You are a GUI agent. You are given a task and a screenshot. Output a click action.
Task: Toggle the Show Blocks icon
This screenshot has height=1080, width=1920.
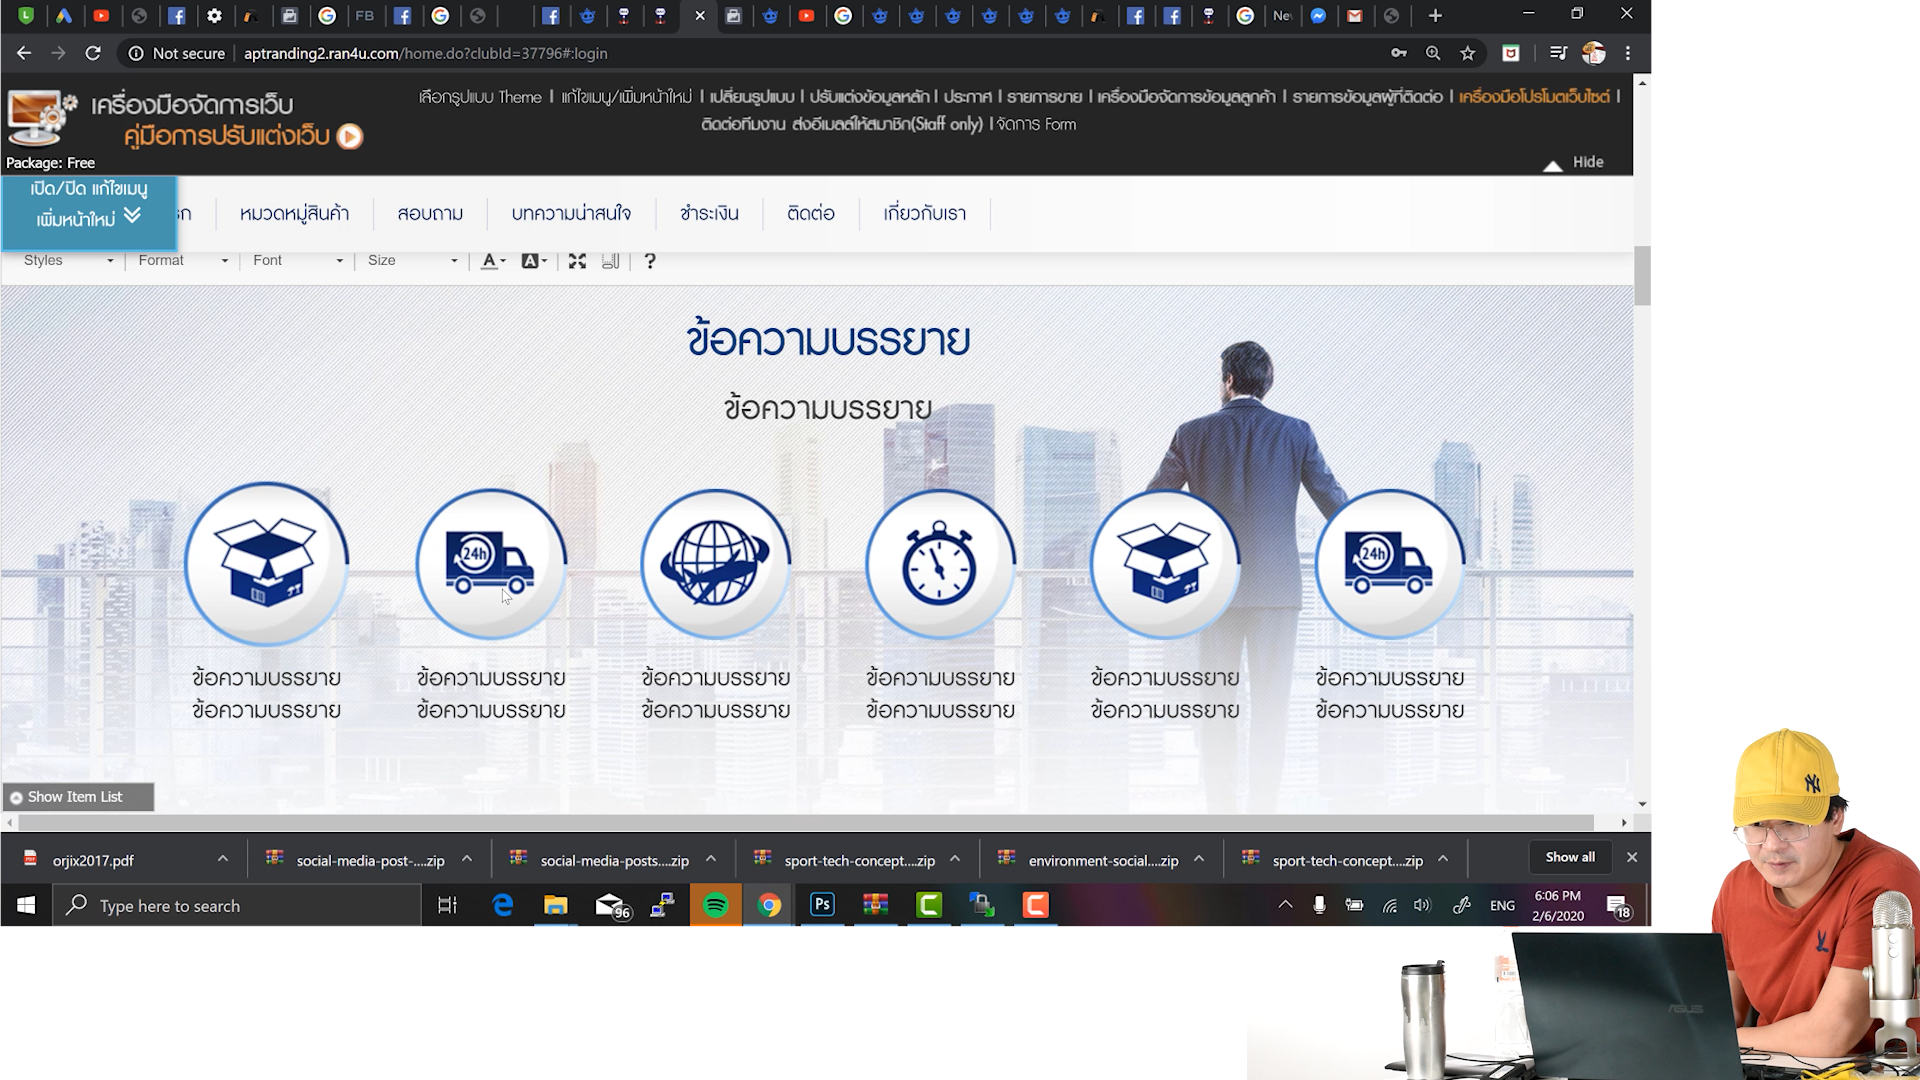click(610, 261)
